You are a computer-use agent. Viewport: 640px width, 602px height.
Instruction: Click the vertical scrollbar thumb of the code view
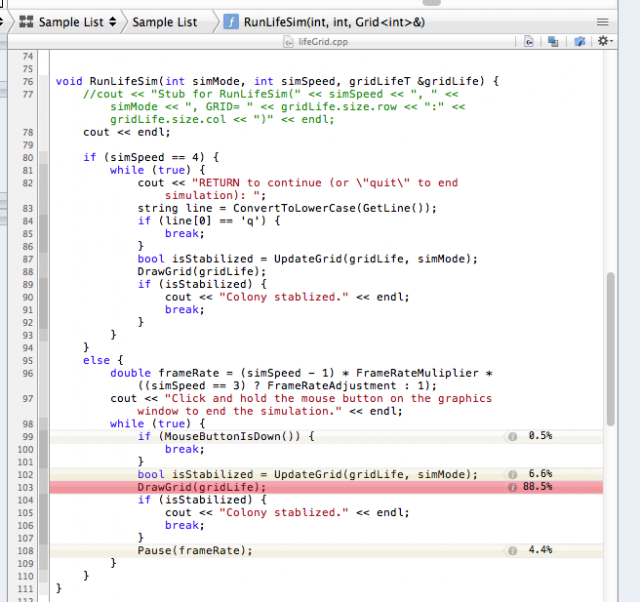[611, 349]
